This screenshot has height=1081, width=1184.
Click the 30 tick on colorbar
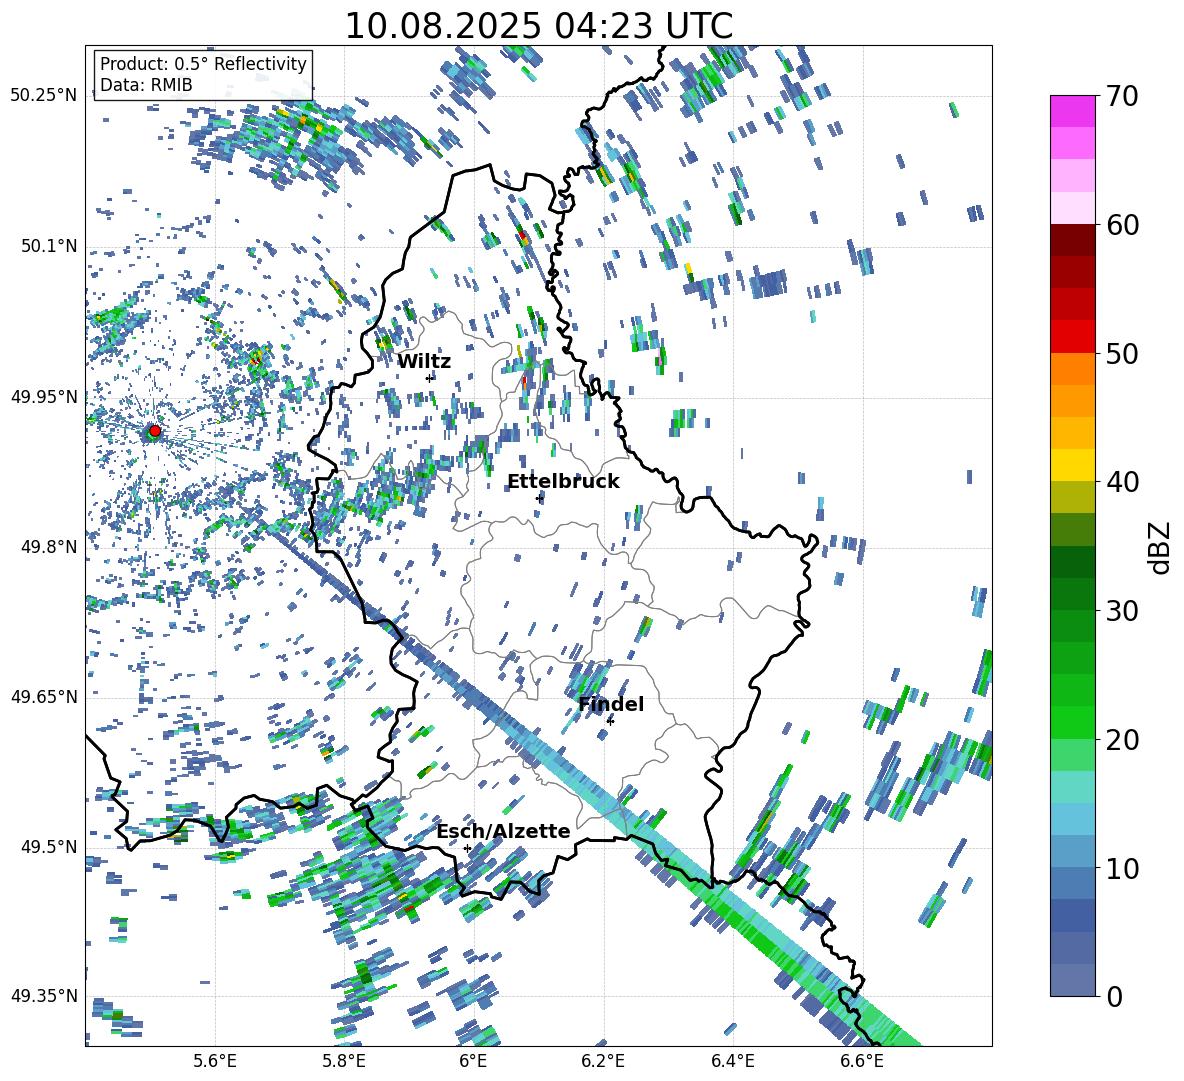coord(1123,610)
